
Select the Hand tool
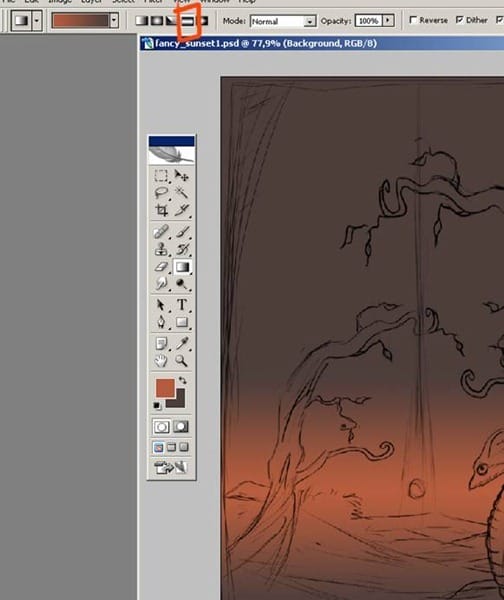click(161, 360)
